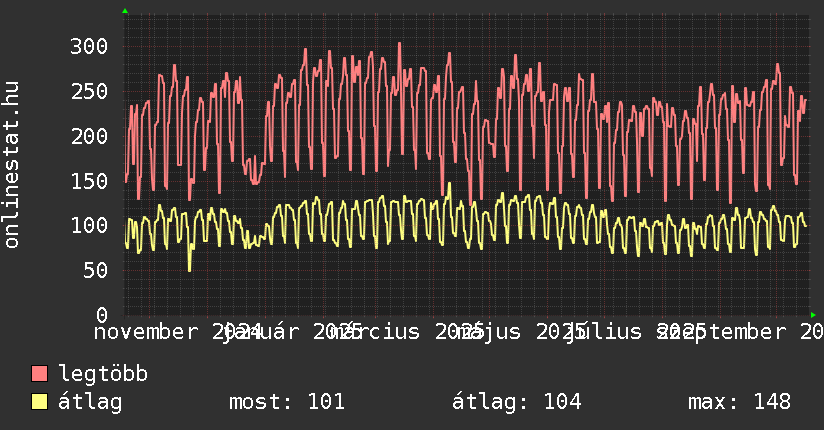The image size is (824, 430).
Task: Click the 'november' x-axis label
Action: 150,332
